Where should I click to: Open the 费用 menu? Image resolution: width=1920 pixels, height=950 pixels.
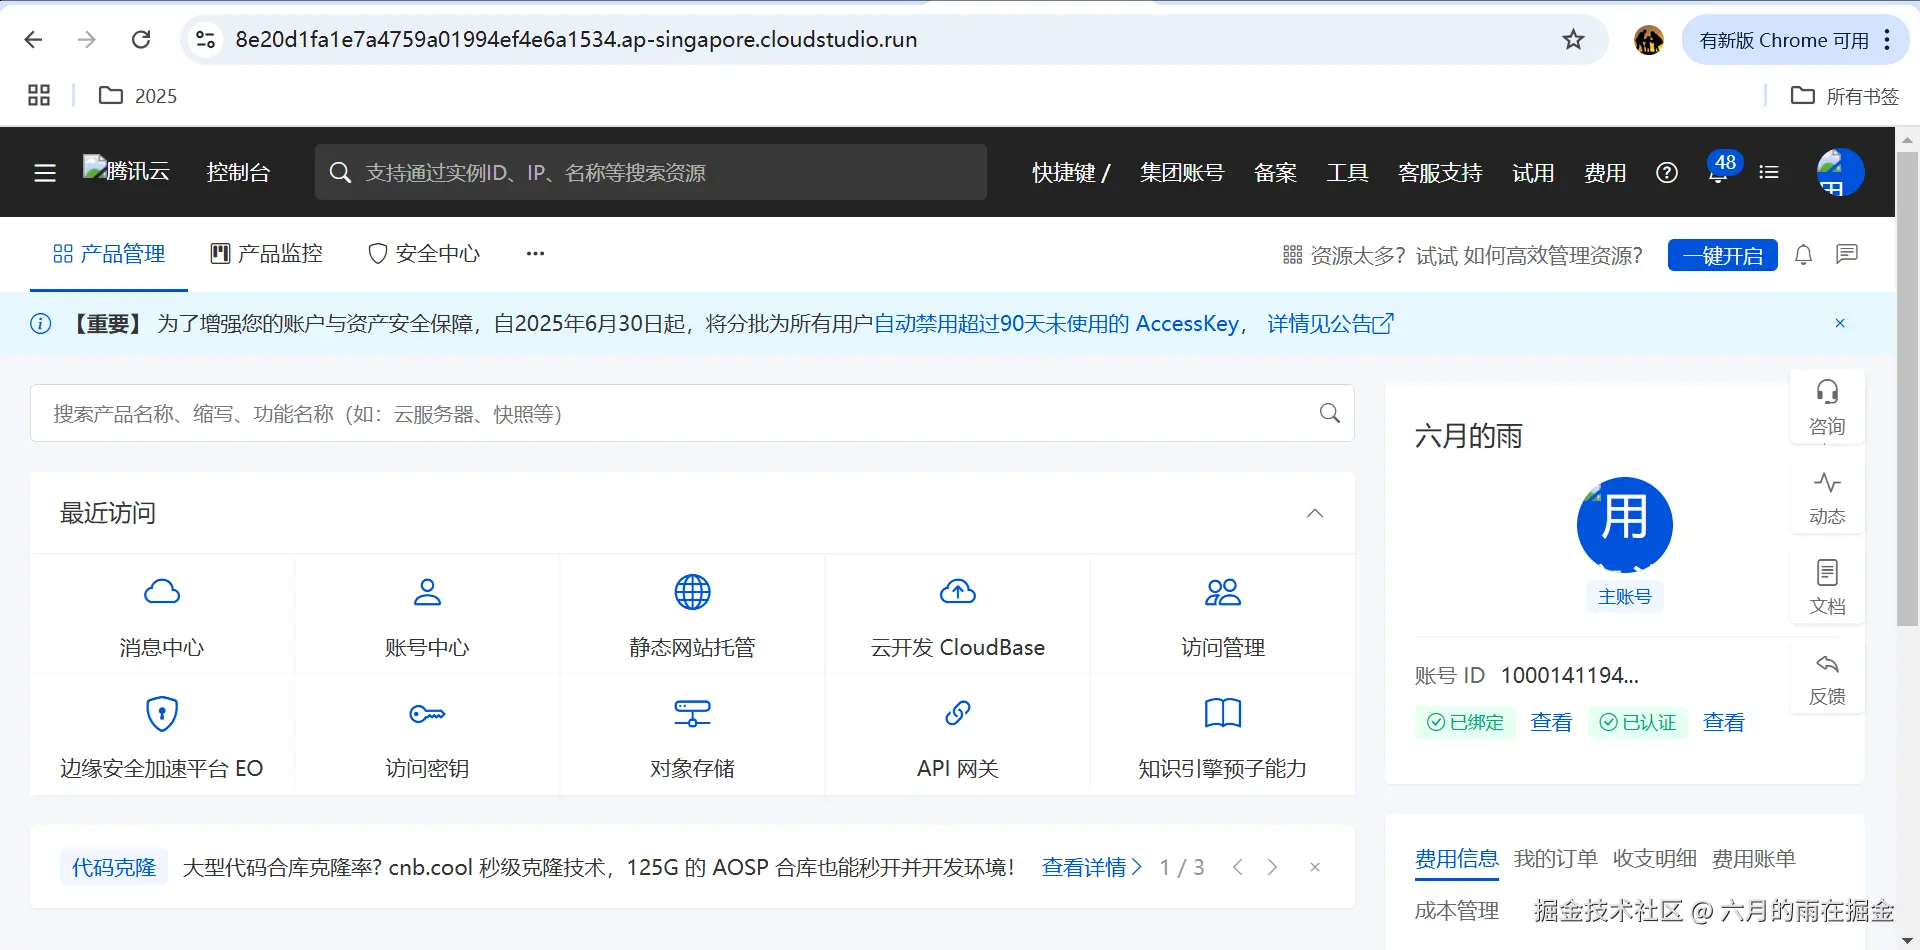click(x=1605, y=173)
